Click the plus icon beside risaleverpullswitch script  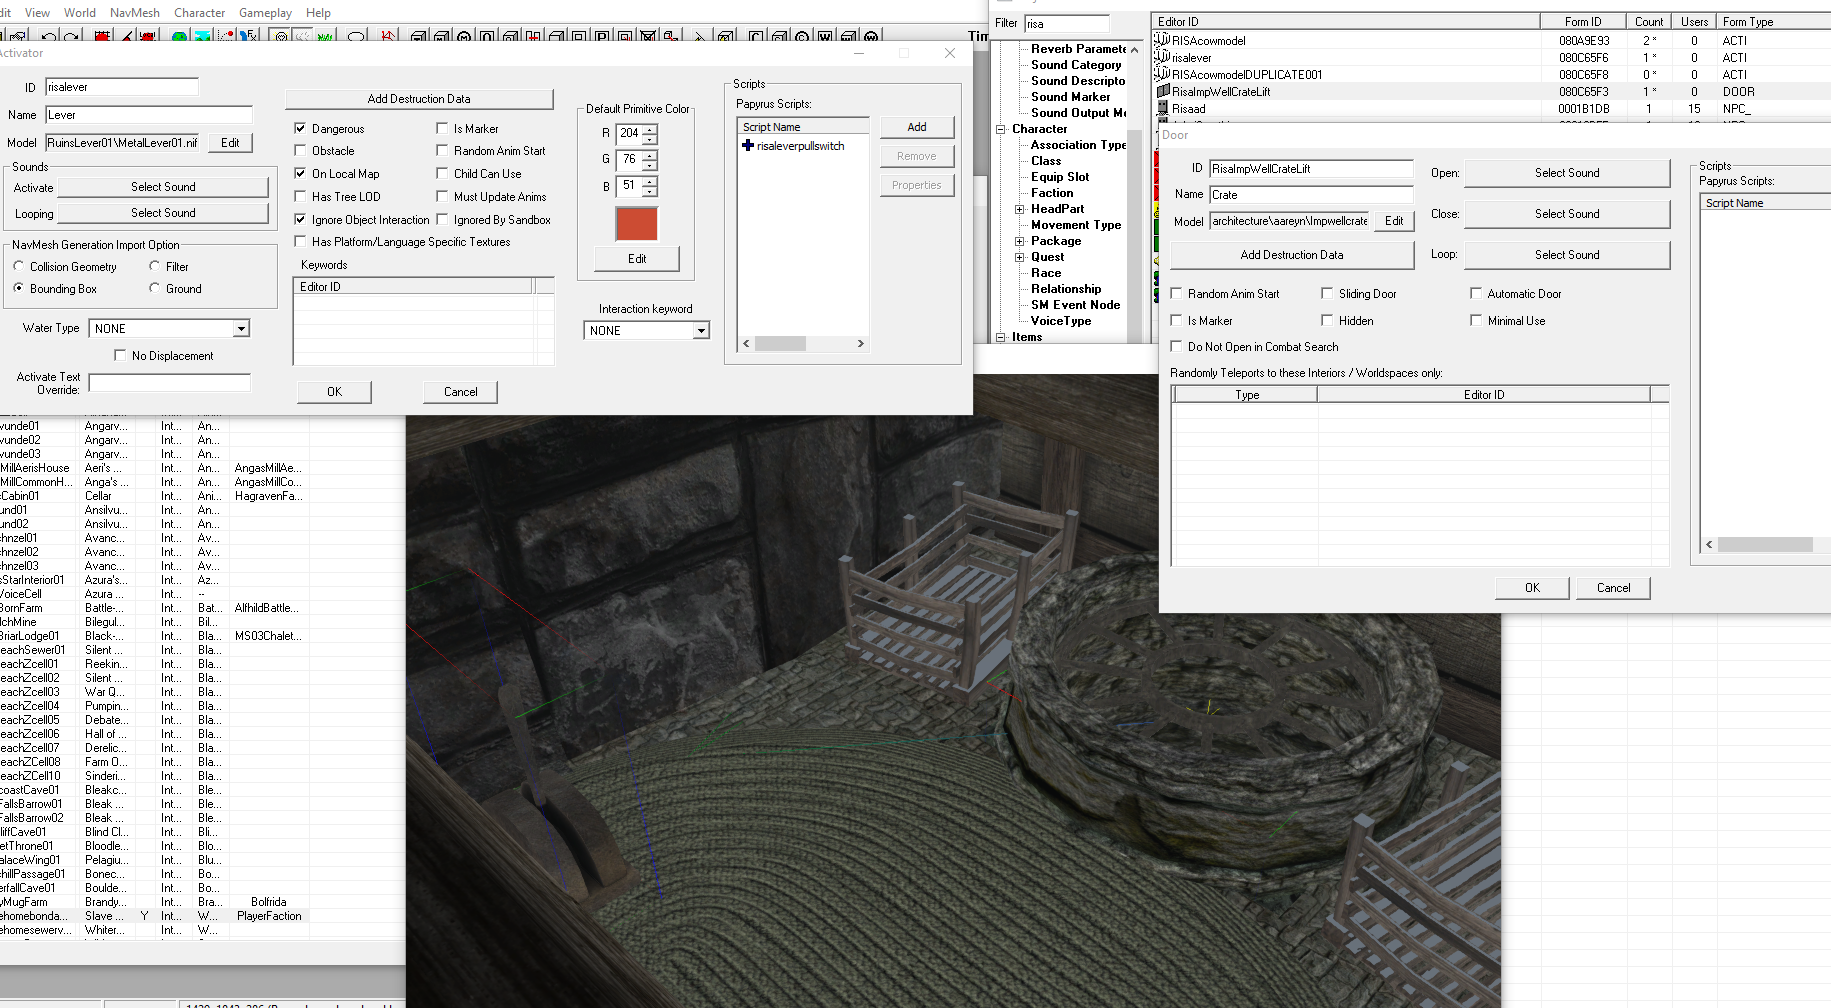pos(747,146)
